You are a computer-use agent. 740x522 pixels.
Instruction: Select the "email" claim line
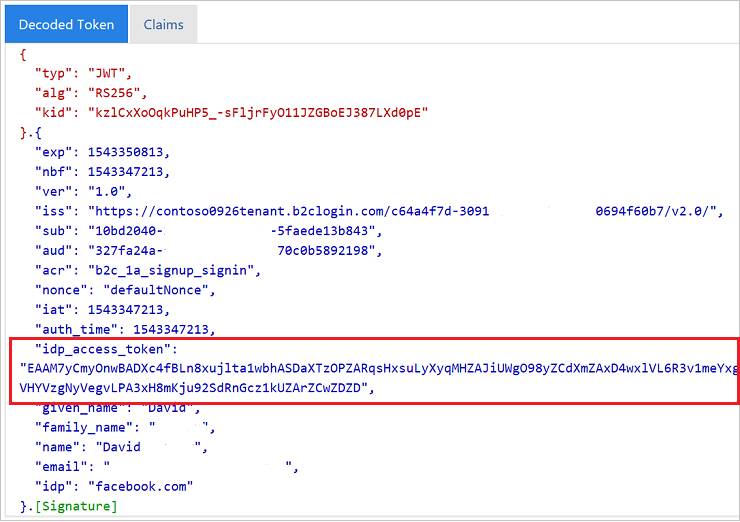[x=167, y=467]
